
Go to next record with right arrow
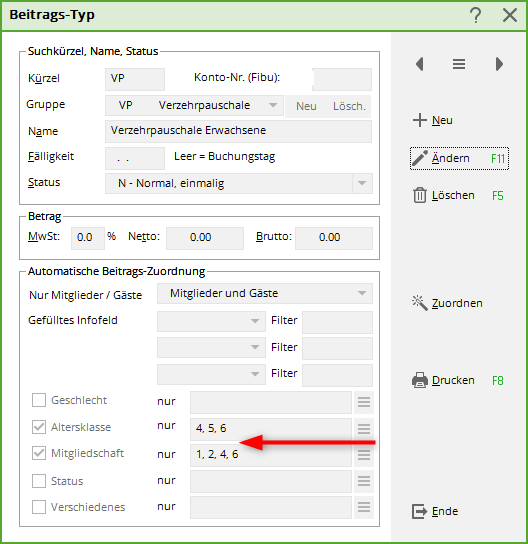tap(499, 64)
